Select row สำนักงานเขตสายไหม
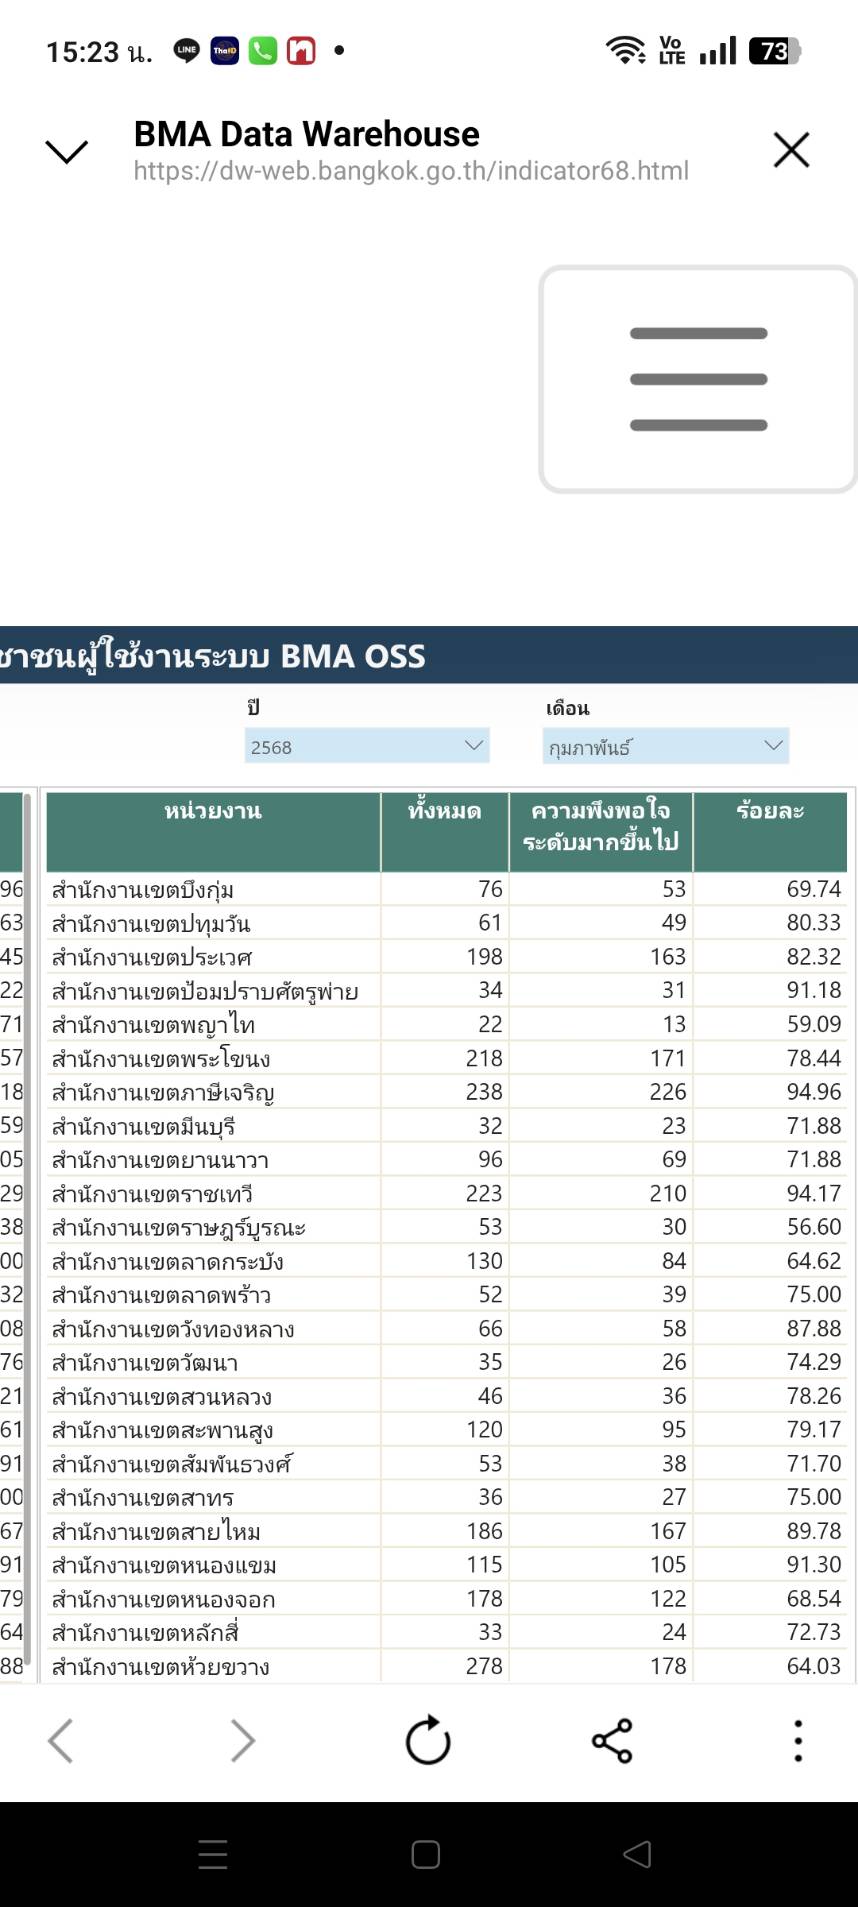The height and width of the screenshot is (1907, 858). tap(446, 1531)
